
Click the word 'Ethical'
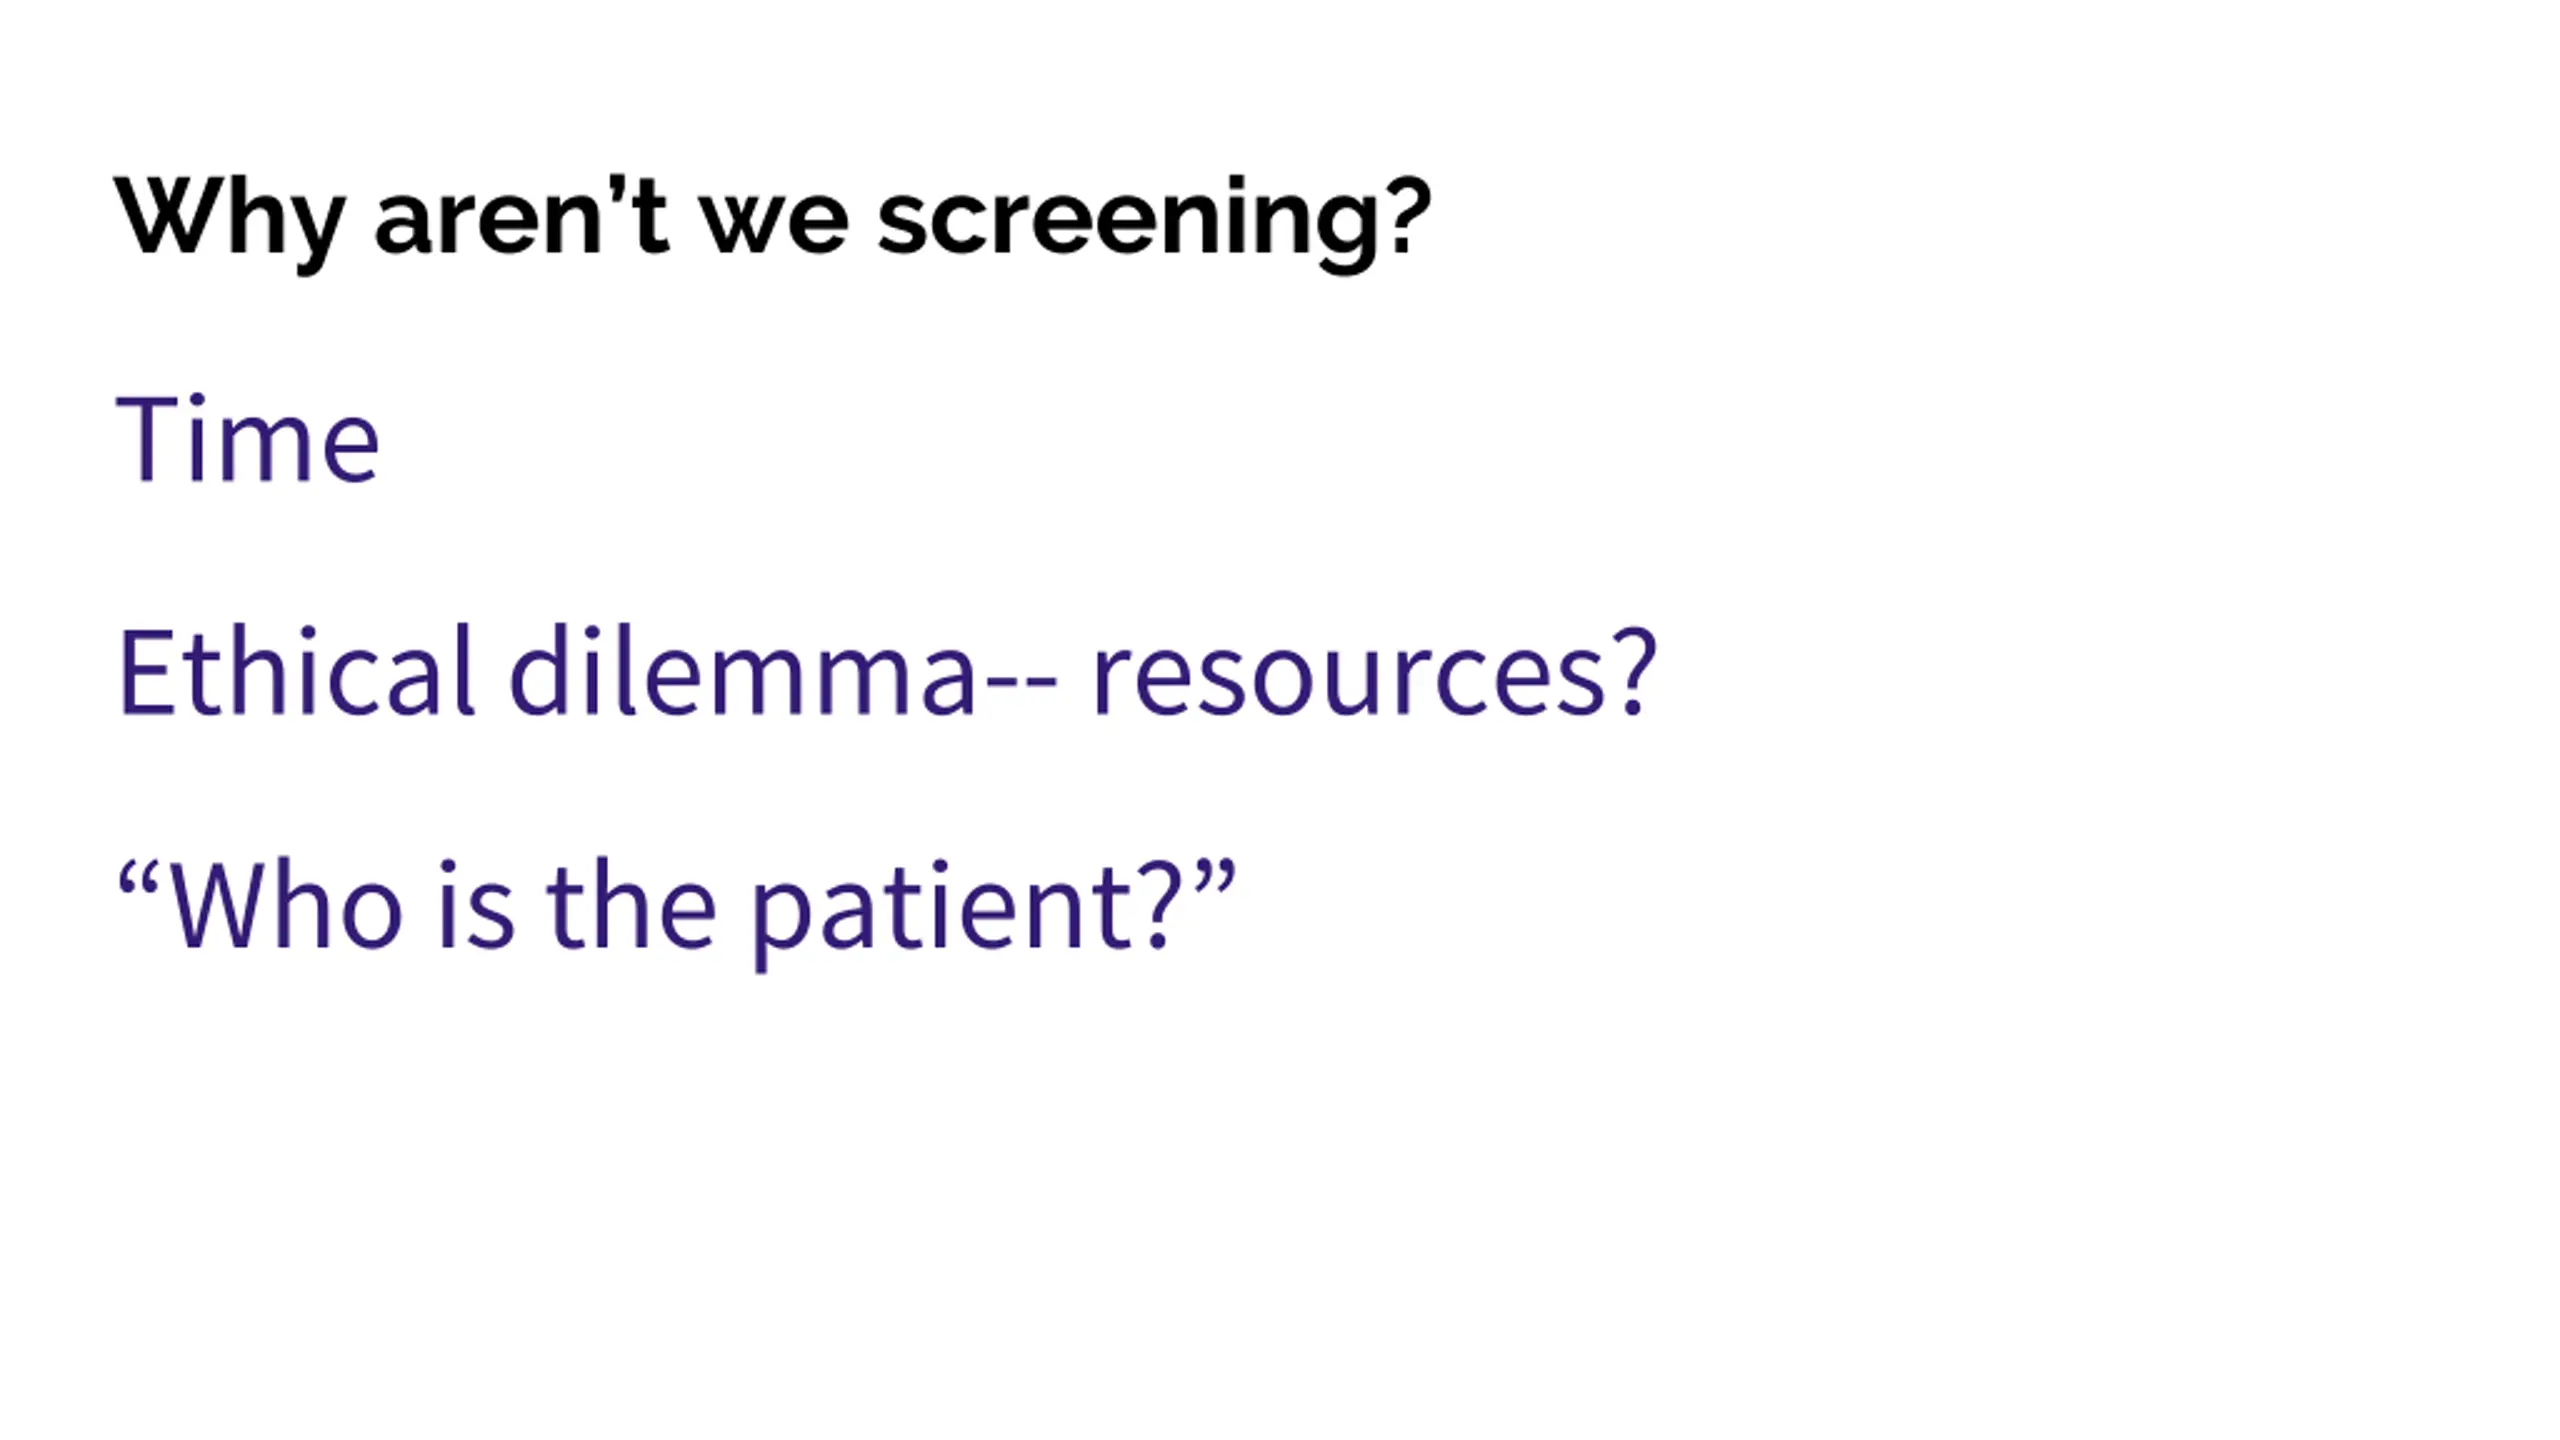(296, 672)
